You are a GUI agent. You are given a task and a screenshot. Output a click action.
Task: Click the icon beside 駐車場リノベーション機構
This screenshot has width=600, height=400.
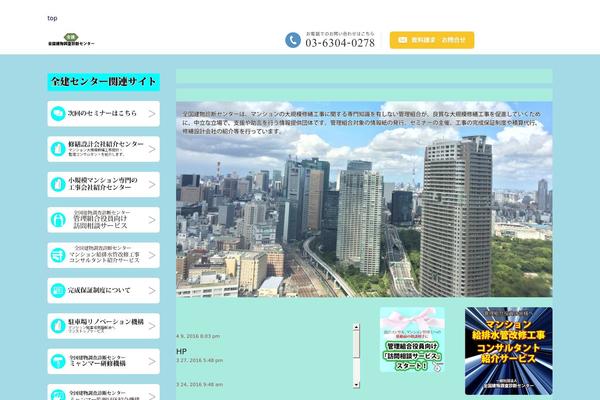pos(58,326)
